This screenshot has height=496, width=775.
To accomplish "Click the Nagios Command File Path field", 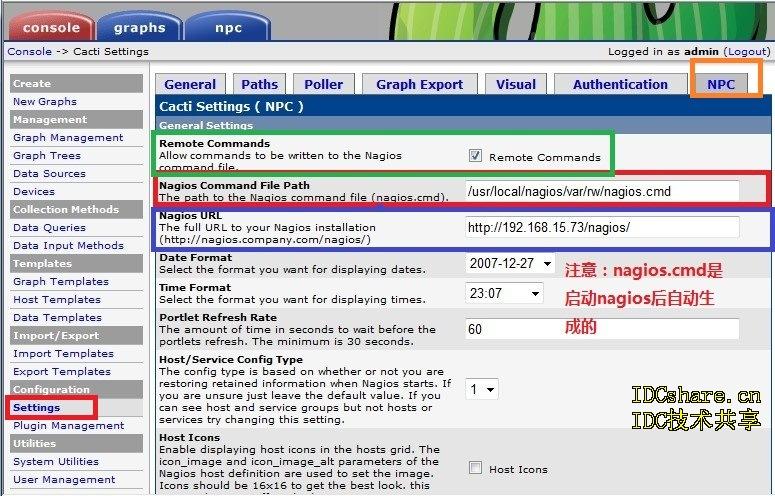I will tap(602, 192).
